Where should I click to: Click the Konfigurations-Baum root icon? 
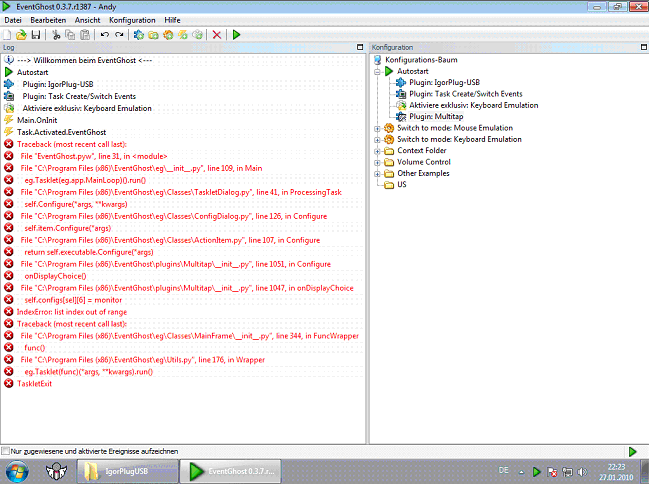[377, 60]
